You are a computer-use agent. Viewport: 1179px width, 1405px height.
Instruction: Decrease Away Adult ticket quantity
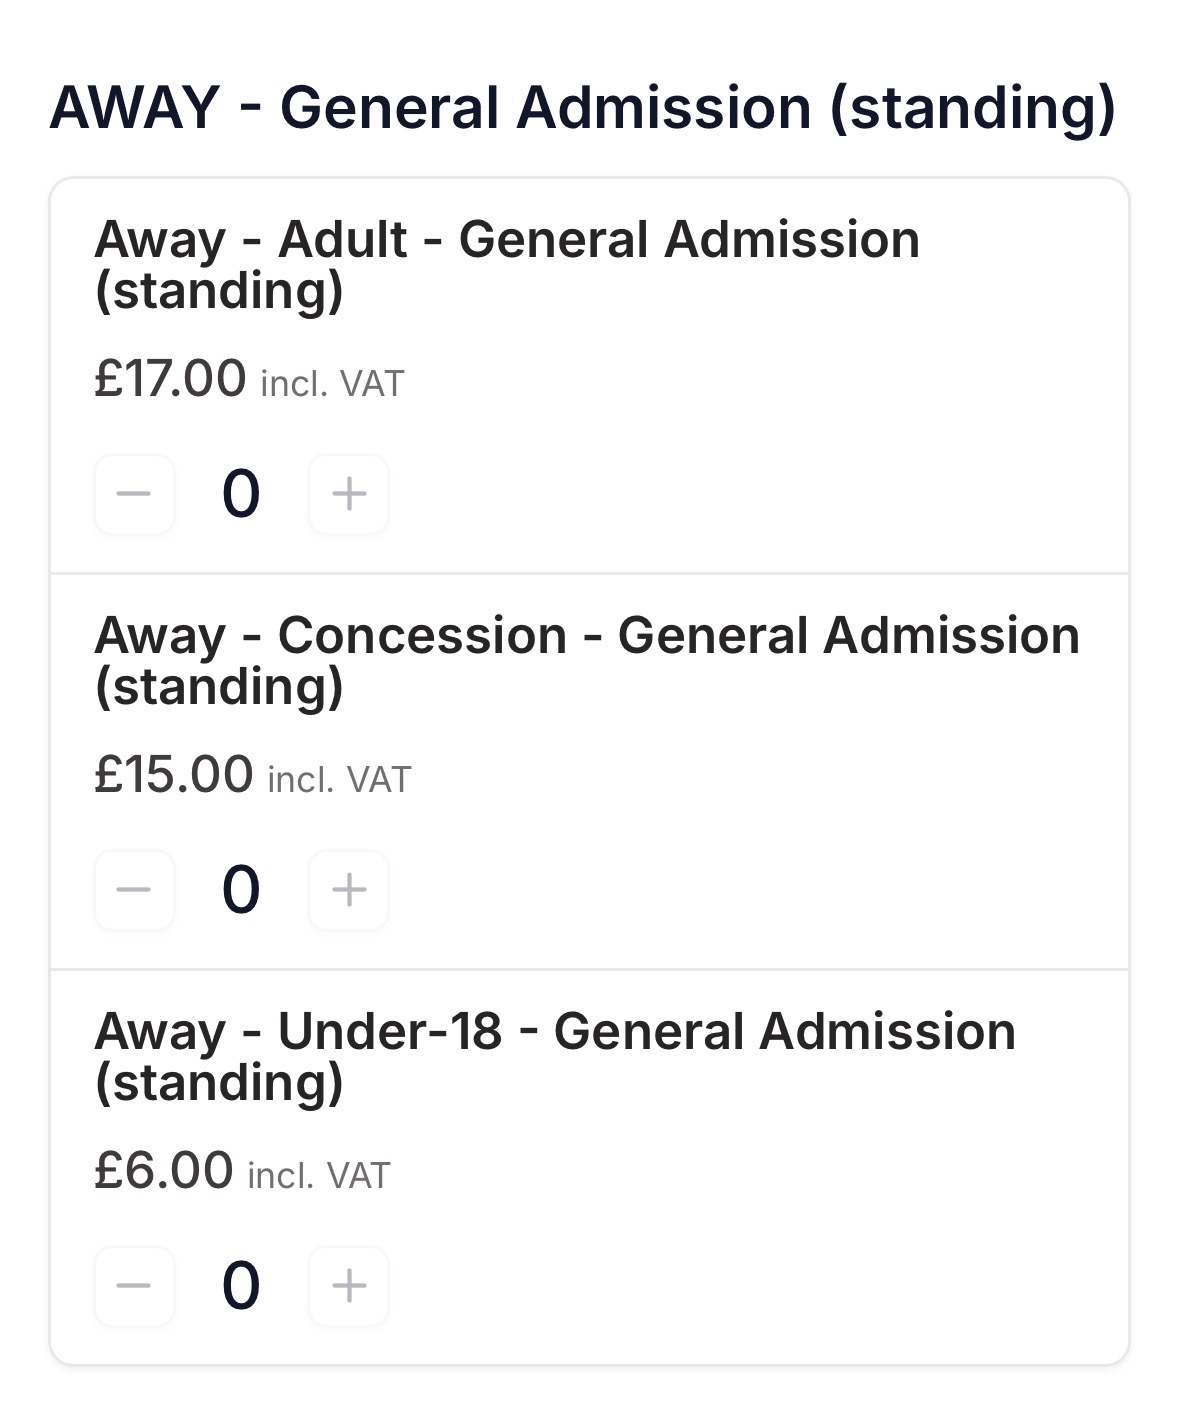[134, 494]
